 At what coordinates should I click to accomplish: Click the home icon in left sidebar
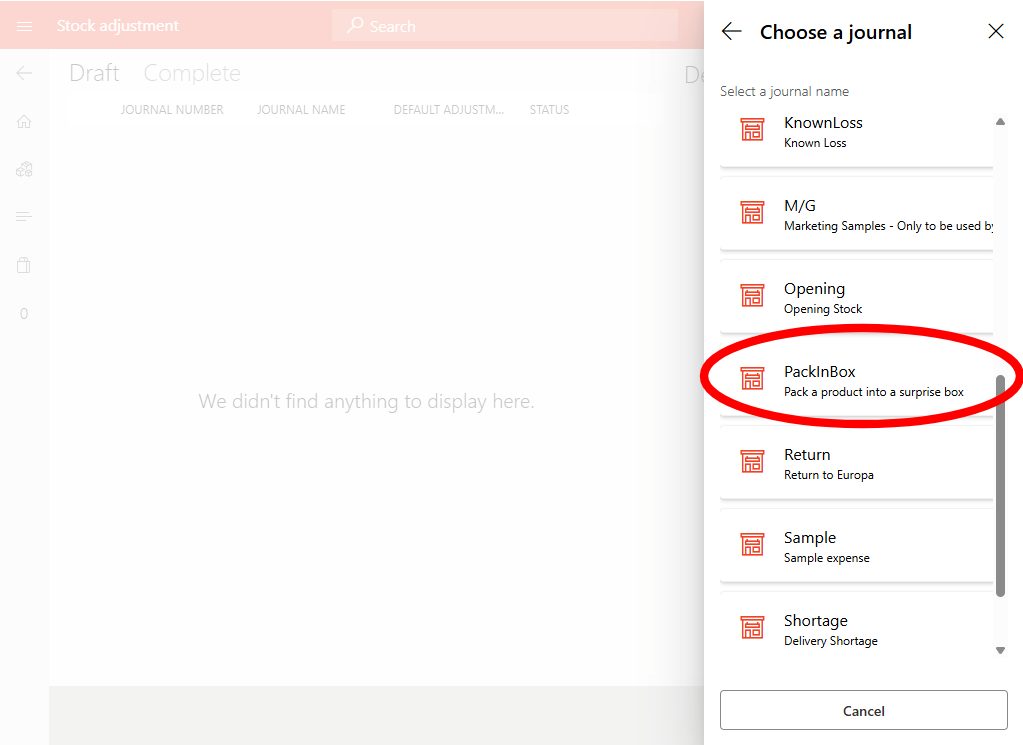(24, 122)
